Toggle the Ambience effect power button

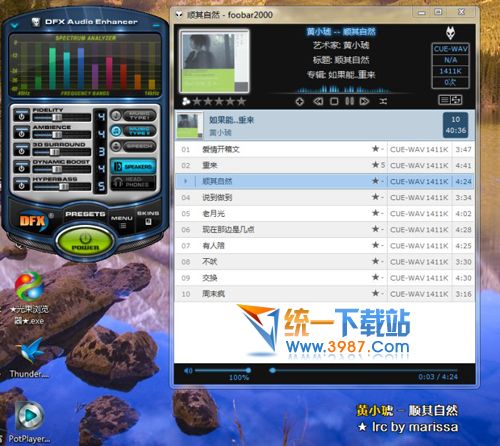(22, 133)
